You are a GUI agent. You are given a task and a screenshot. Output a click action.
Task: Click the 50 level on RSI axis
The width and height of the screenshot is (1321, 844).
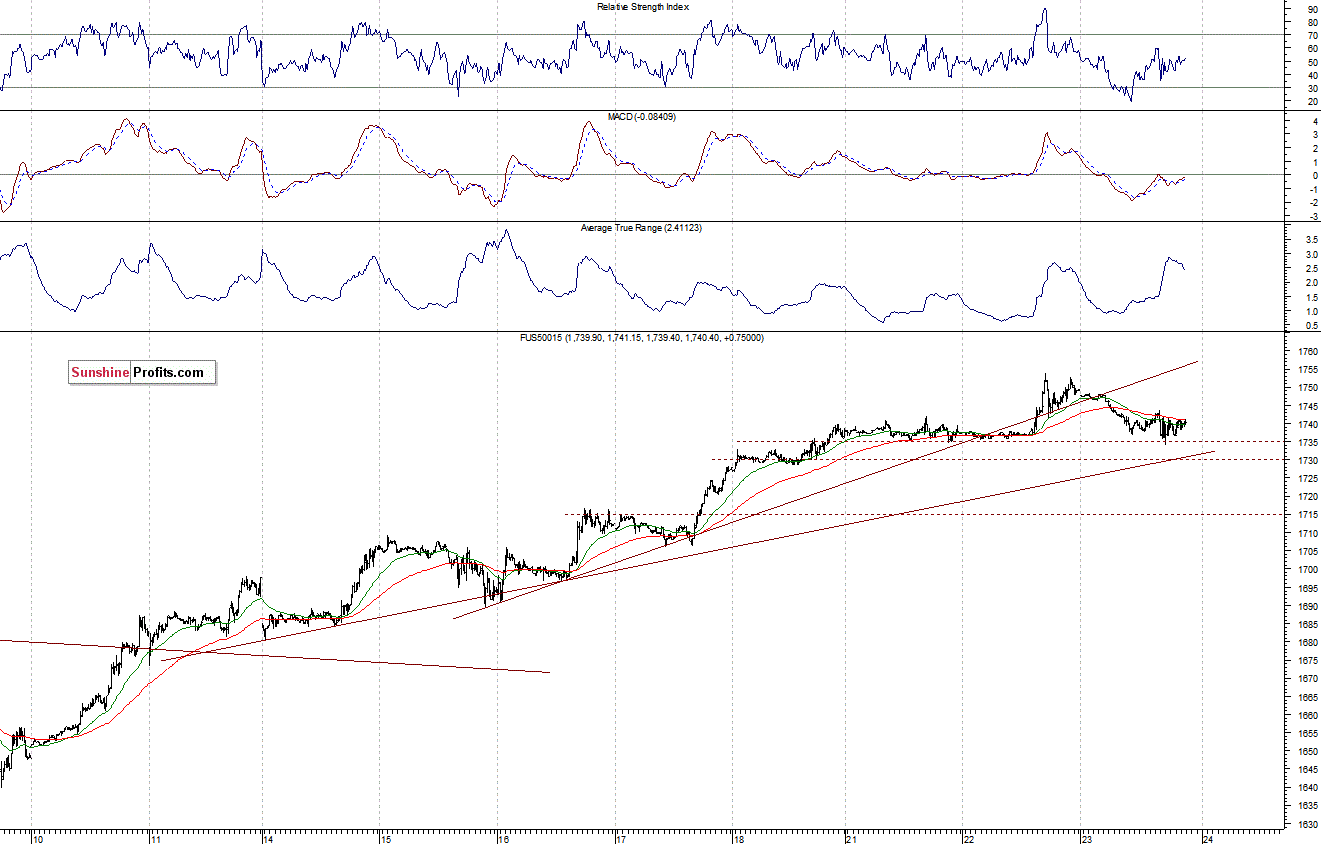coord(1312,62)
